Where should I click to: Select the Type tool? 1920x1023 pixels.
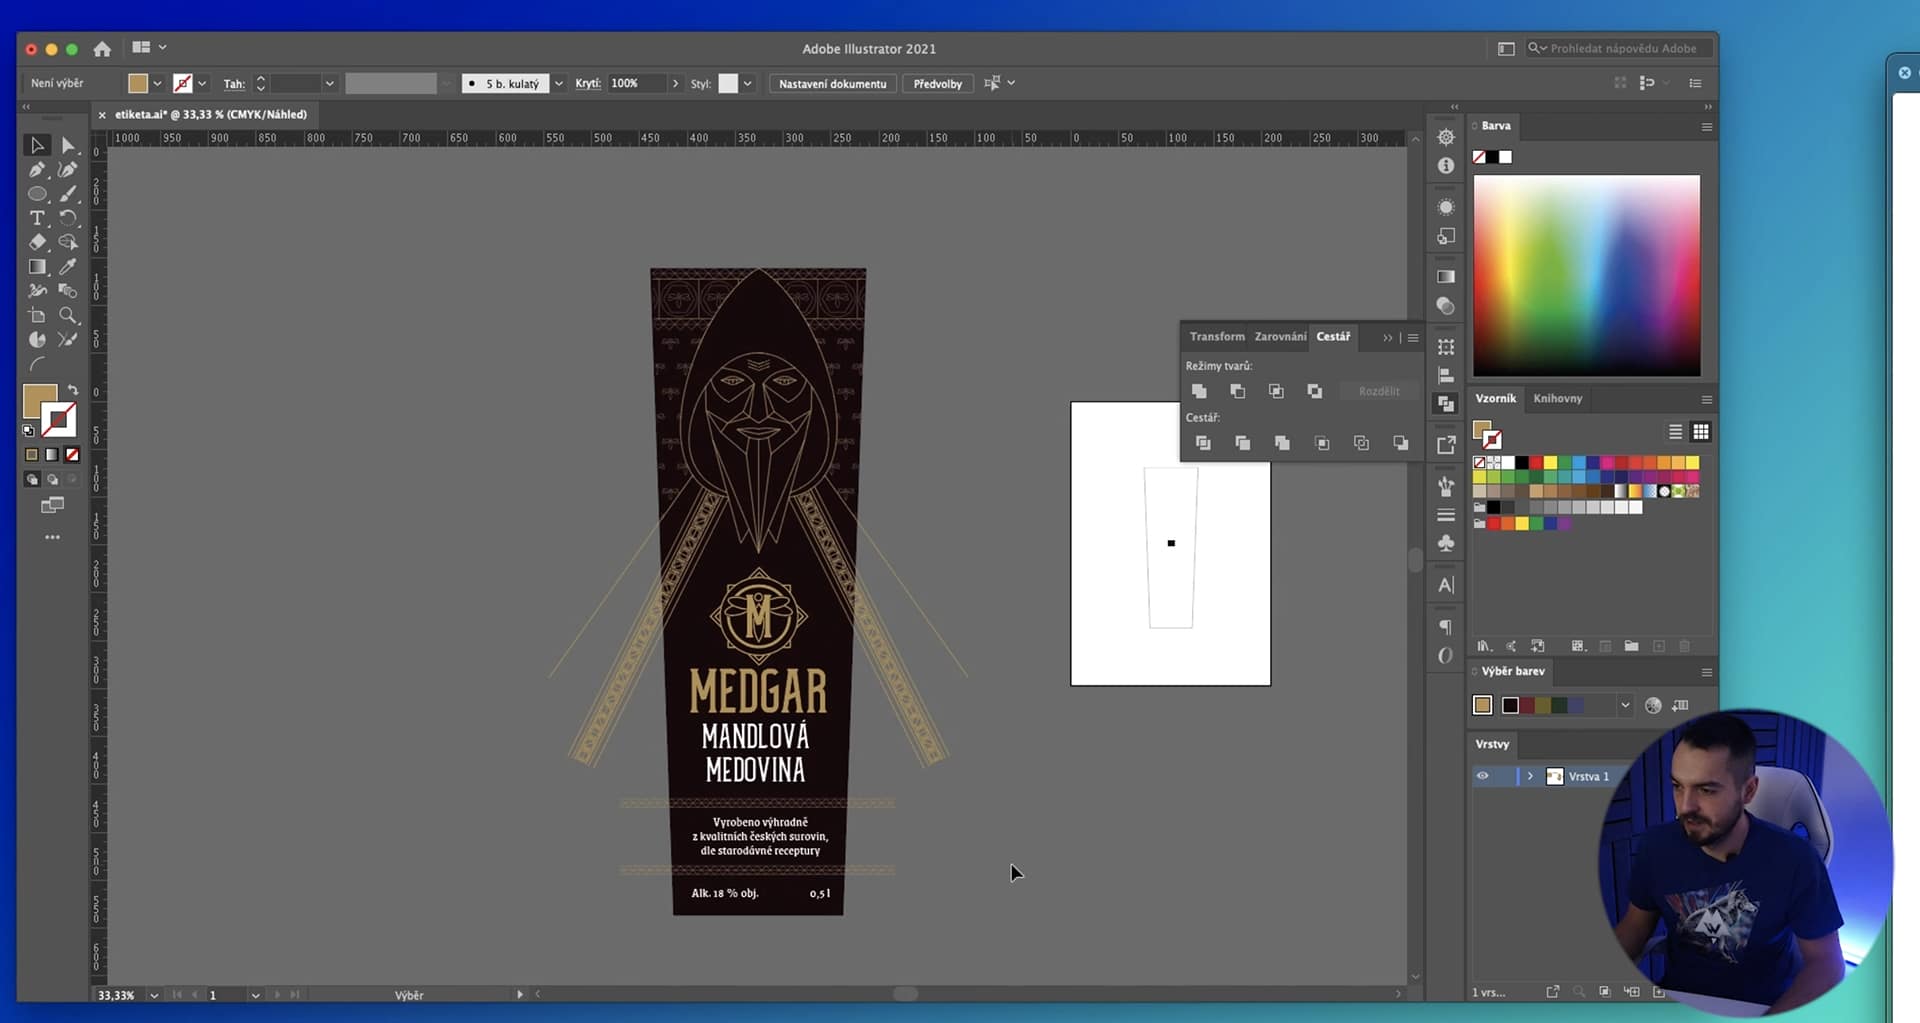pos(37,218)
